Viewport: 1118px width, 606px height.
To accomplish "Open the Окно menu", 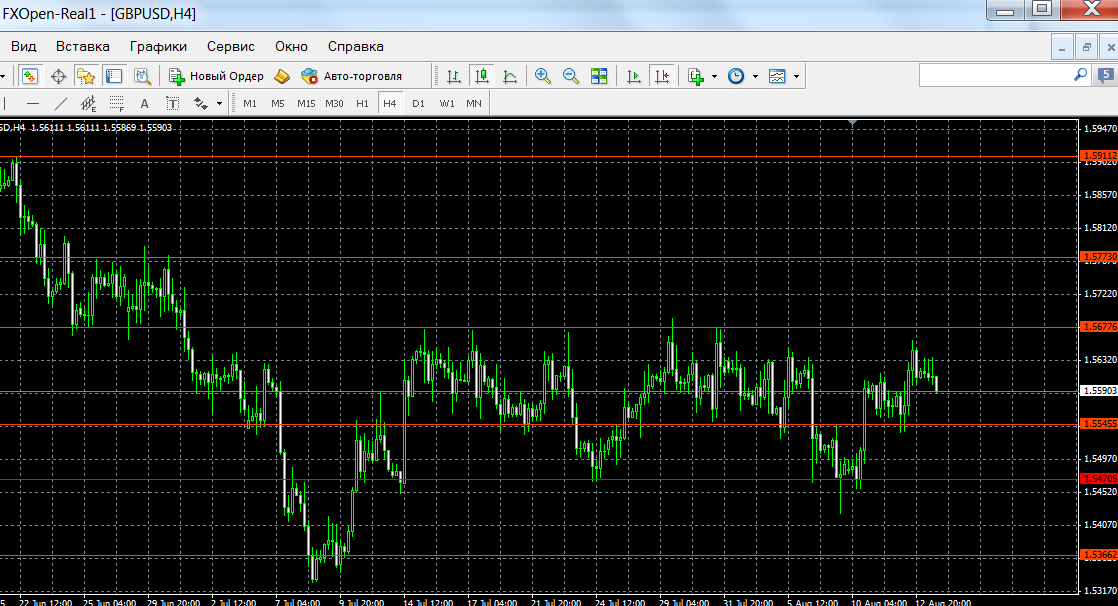I will 292,46.
